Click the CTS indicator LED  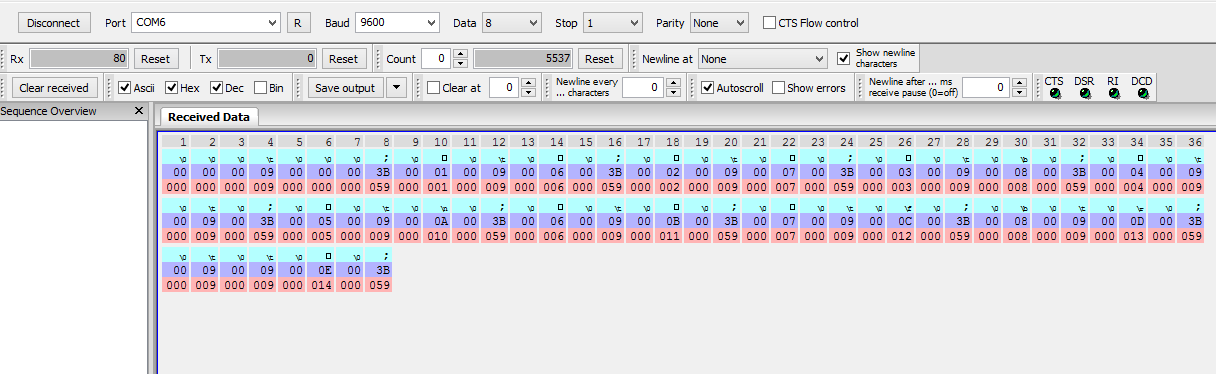click(x=1054, y=94)
